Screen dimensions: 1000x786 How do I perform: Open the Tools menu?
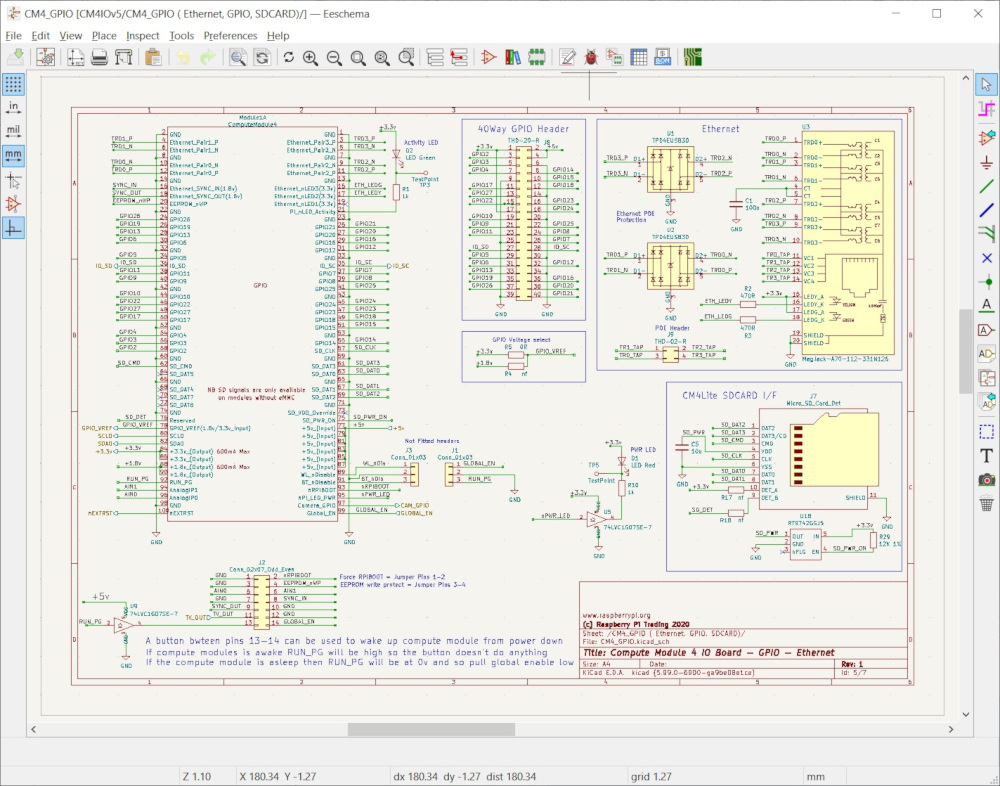coord(181,35)
